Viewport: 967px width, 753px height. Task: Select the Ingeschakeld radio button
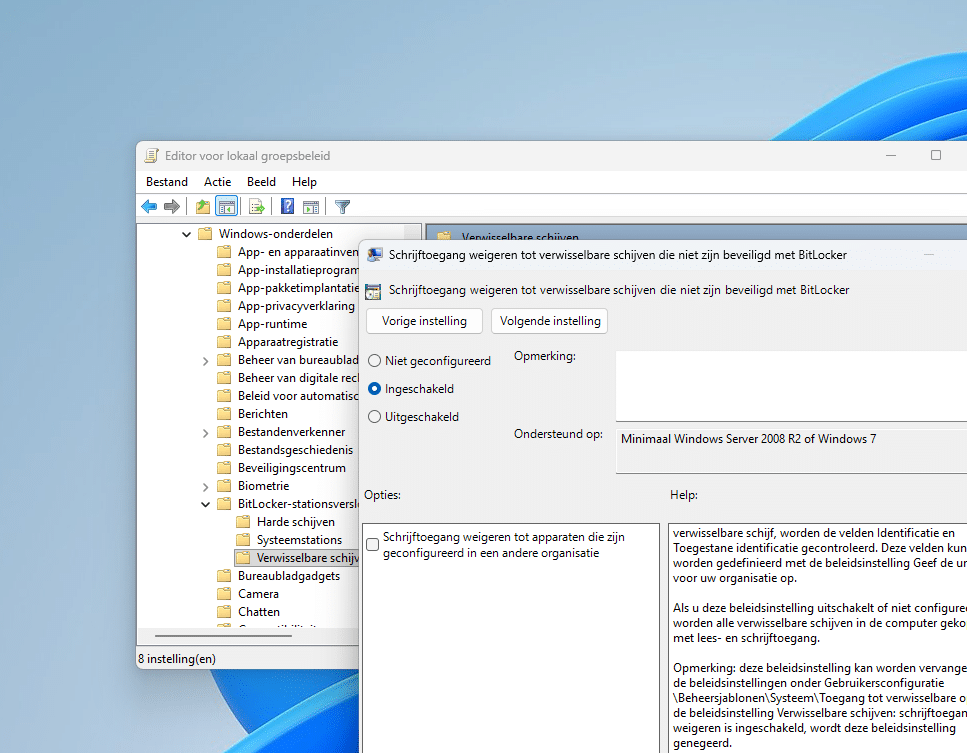coord(375,389)
